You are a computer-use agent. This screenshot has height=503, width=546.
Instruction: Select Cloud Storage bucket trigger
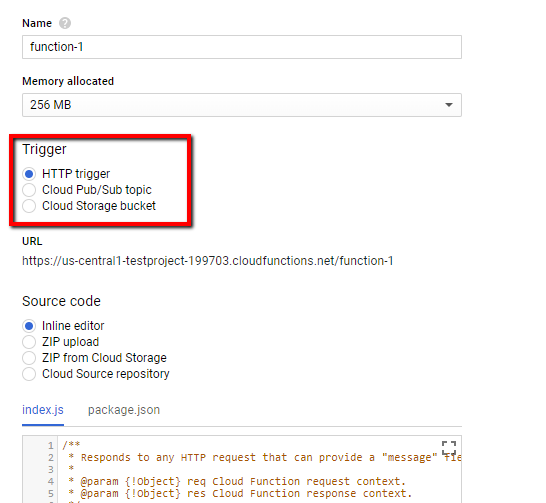tap(29, 206)
